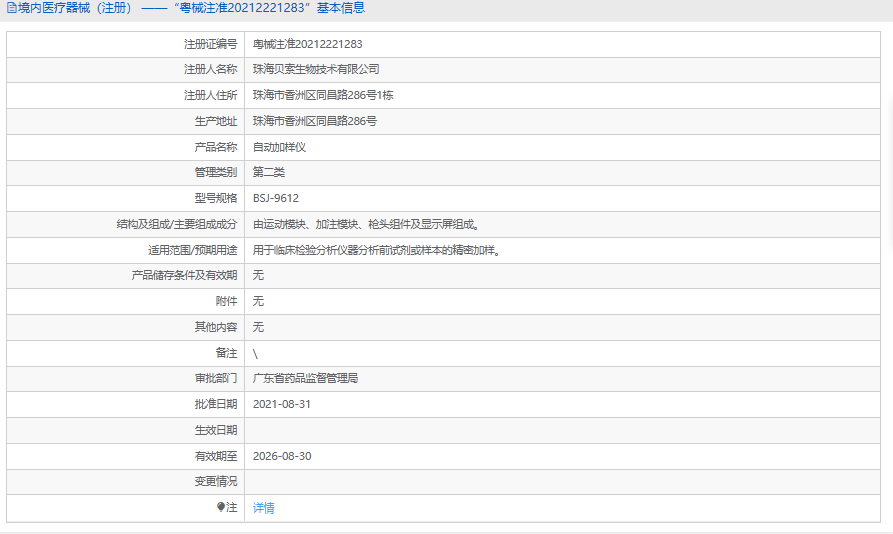Click the 批准日期 label
The width and height of the screenshot is (893, 534).
tap(216, 404)
